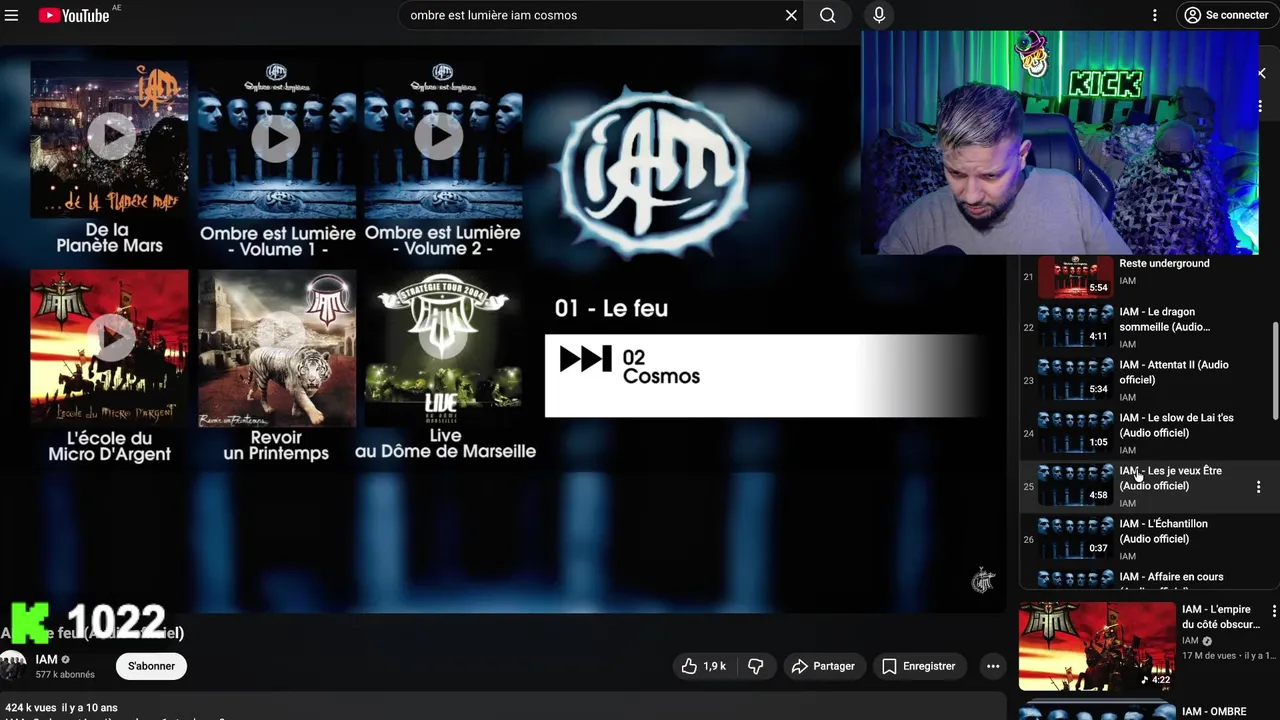1280x720 pixels.
Task: Play playlist item Le dragon sommeille
Action: pos(1145,326)
